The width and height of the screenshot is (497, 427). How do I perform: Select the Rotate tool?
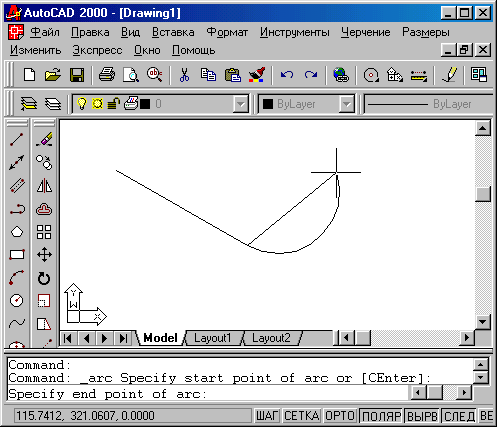(44, 278)
